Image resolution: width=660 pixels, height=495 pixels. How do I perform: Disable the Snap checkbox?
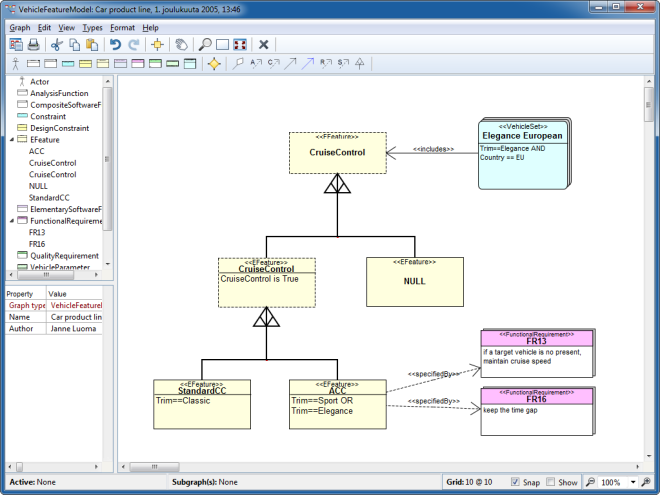point(515,482)
